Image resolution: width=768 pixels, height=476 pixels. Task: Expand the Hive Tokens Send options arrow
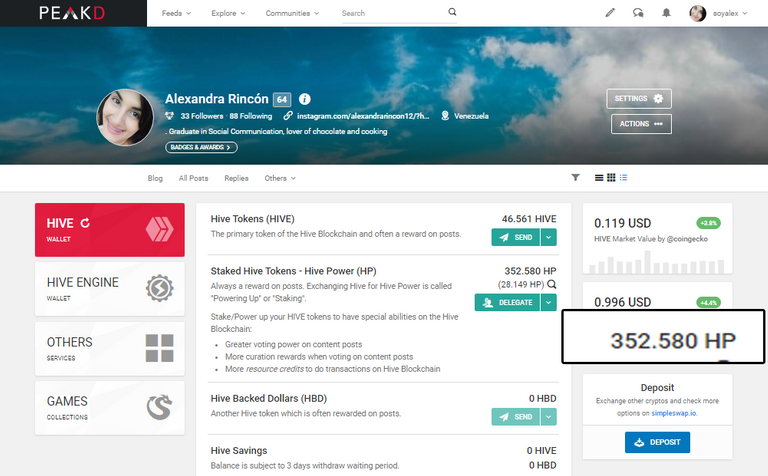549,237
